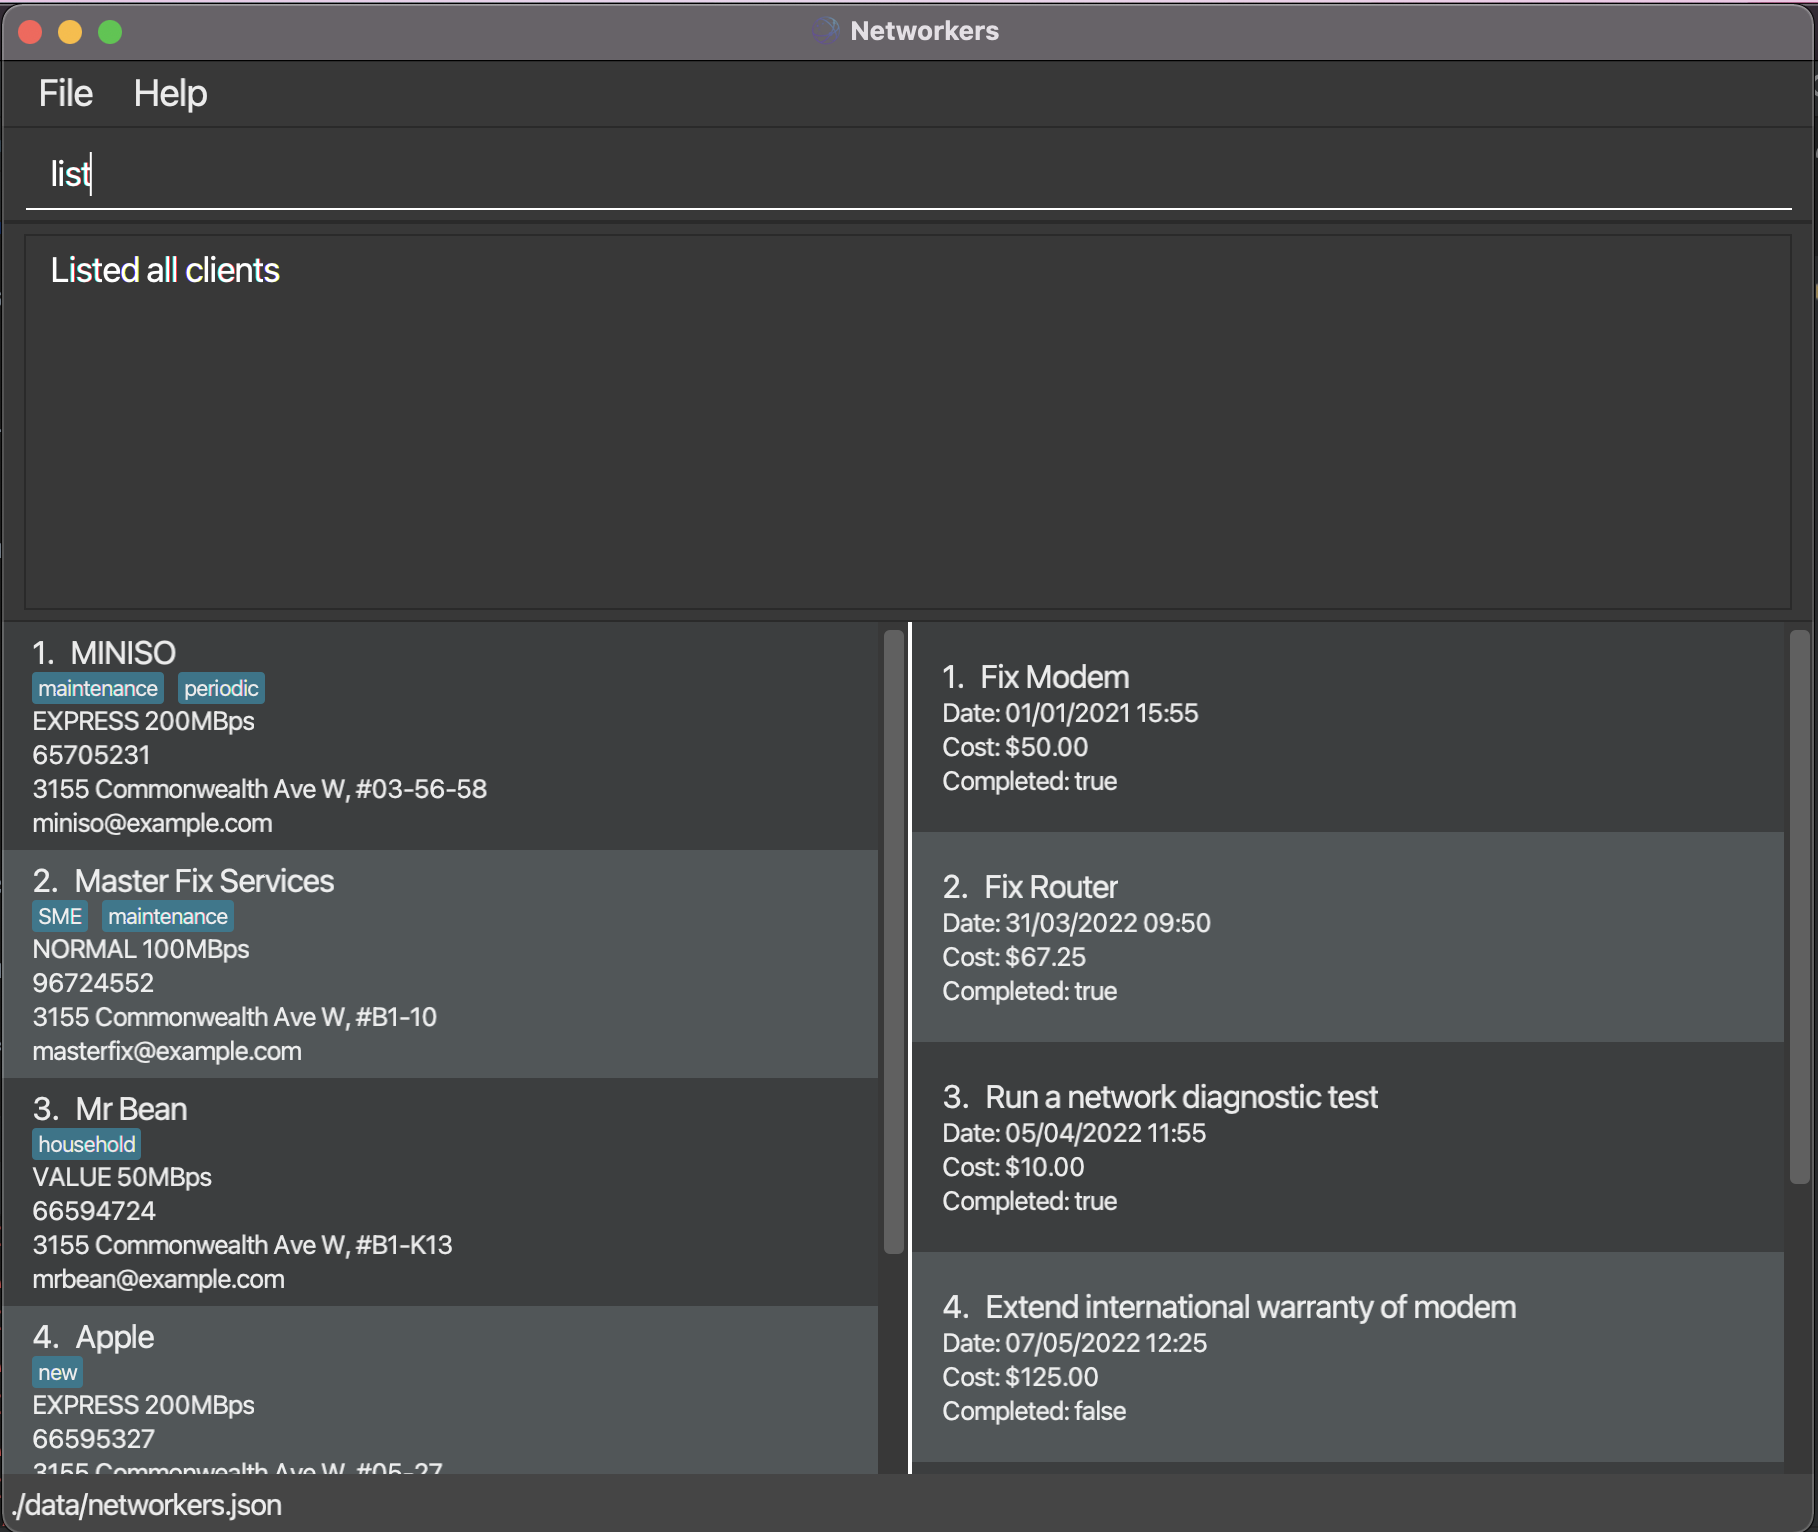Select 'Run a network diagnostic test' job title
The height and width of the screenshot is (1532, 1818).
point(1181,1097)
